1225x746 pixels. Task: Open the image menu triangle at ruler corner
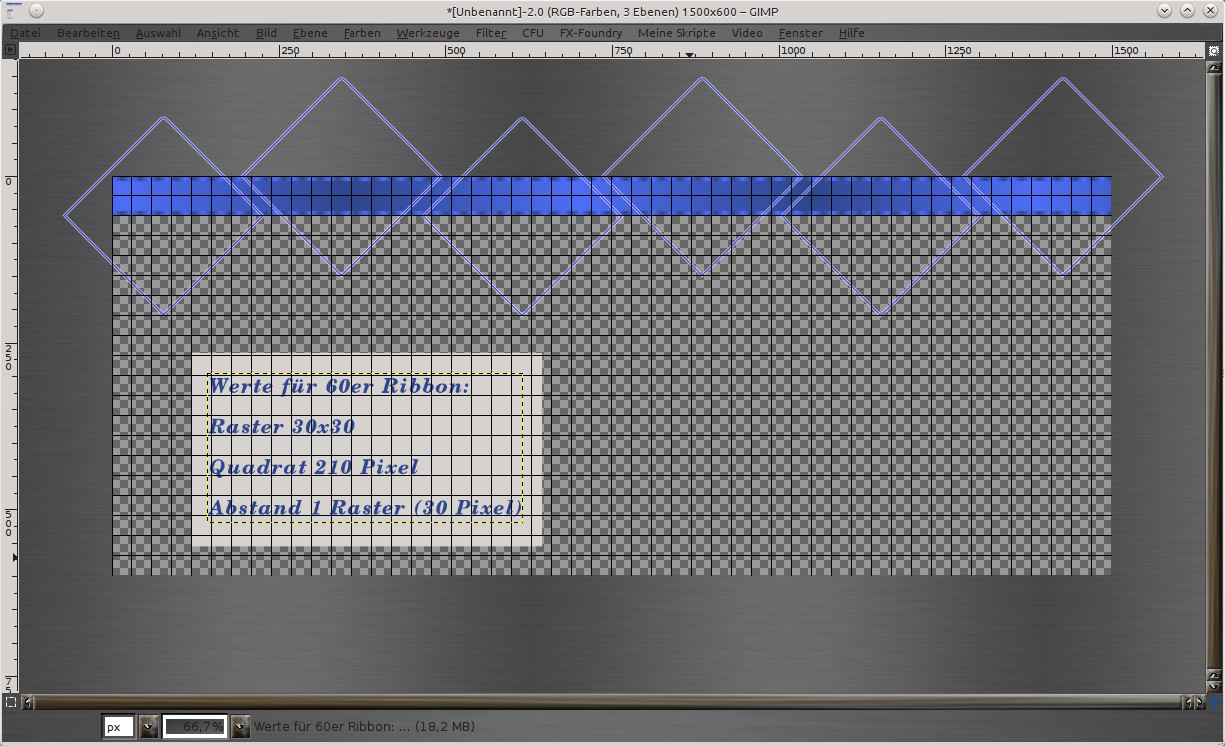(10, 49)
